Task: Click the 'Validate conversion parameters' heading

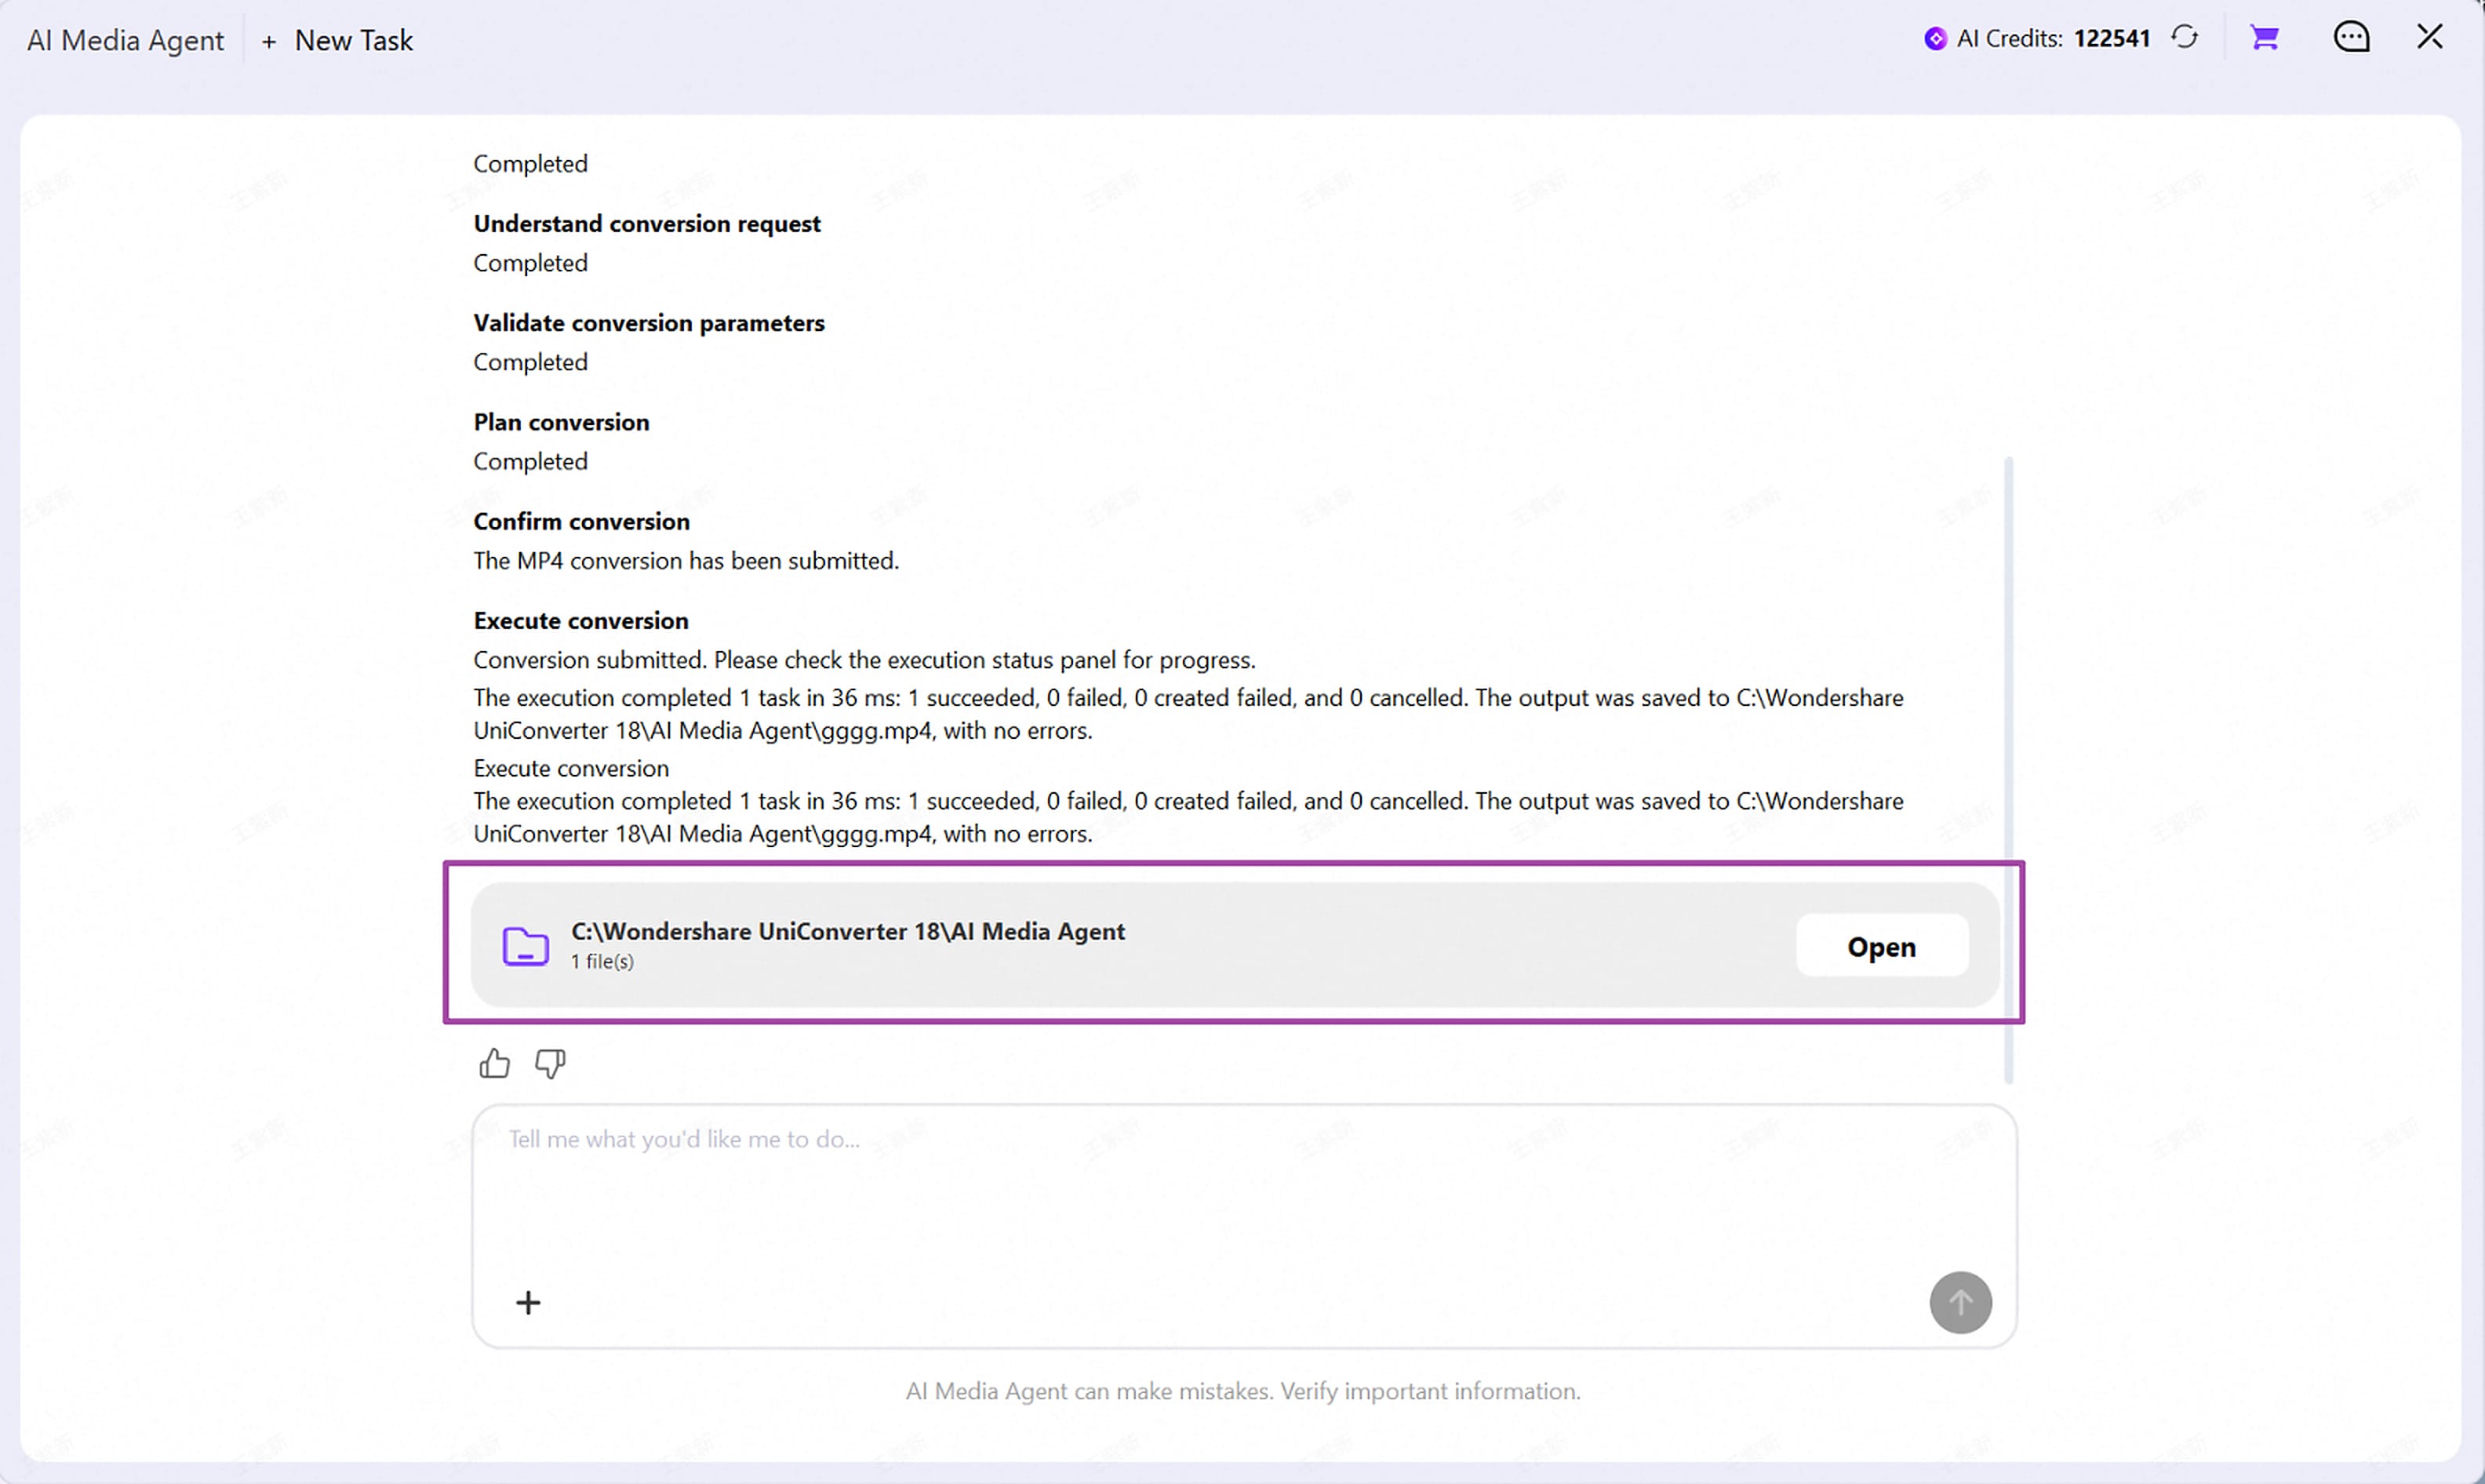Action: pos(649,323)
